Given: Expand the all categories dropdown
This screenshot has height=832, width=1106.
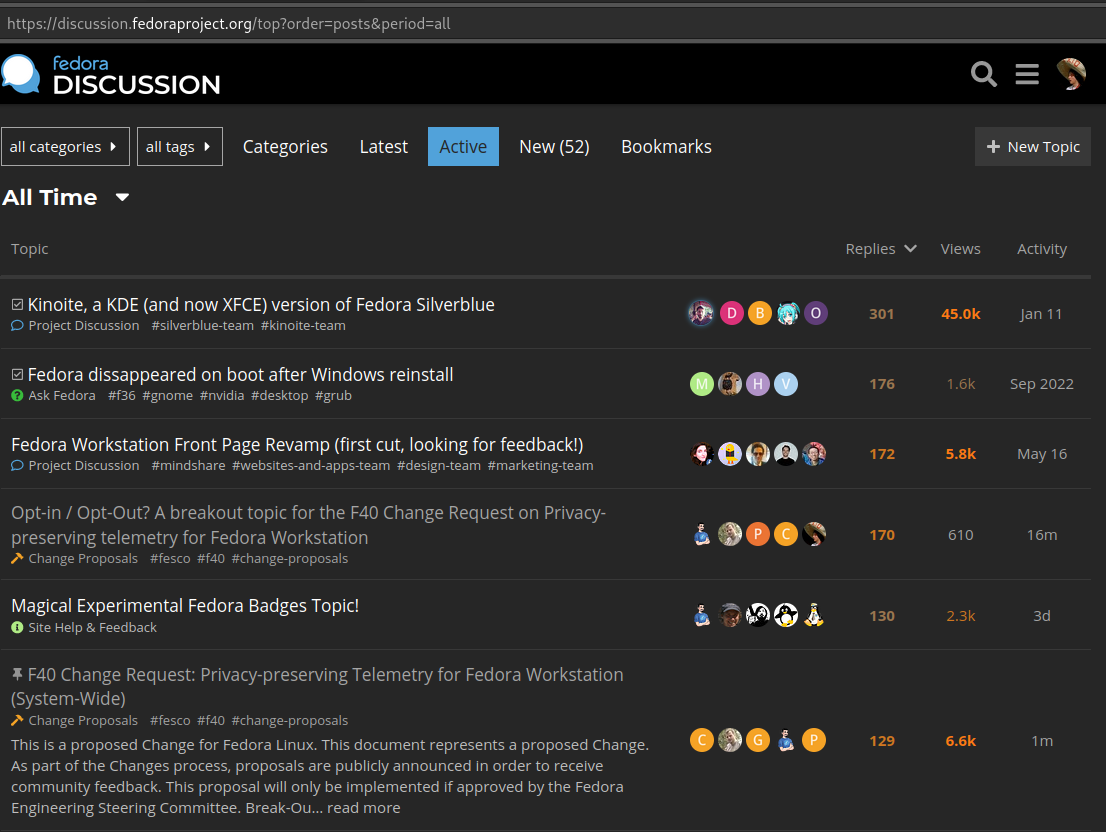Looking at the screenshot, I should [x=65, y=147].
